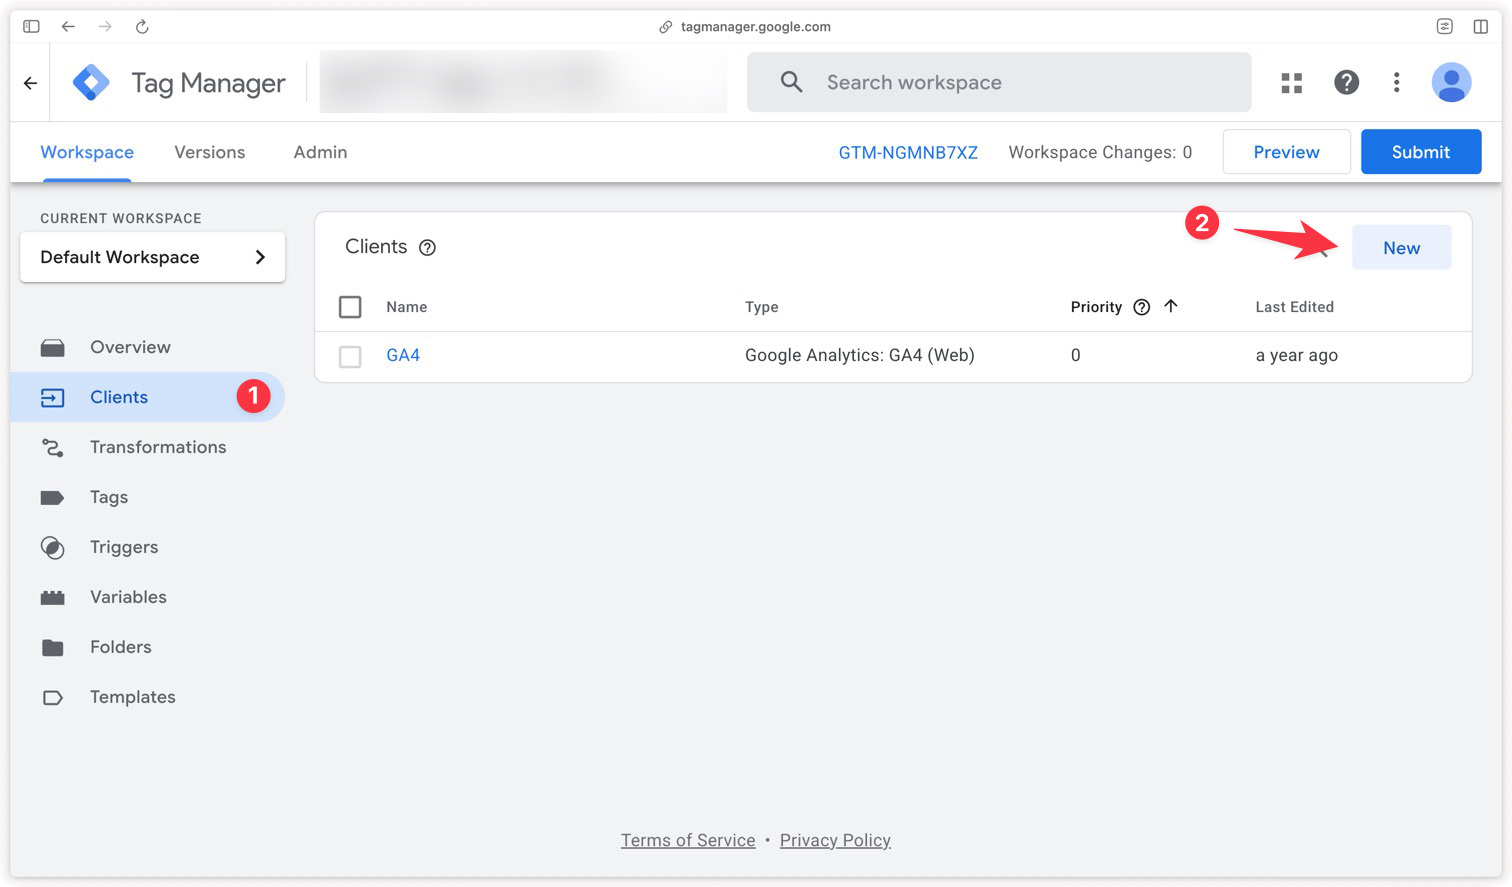The image size is (1512, 887).
Task: Expand the Default Workspace selector
Action: 153,257
